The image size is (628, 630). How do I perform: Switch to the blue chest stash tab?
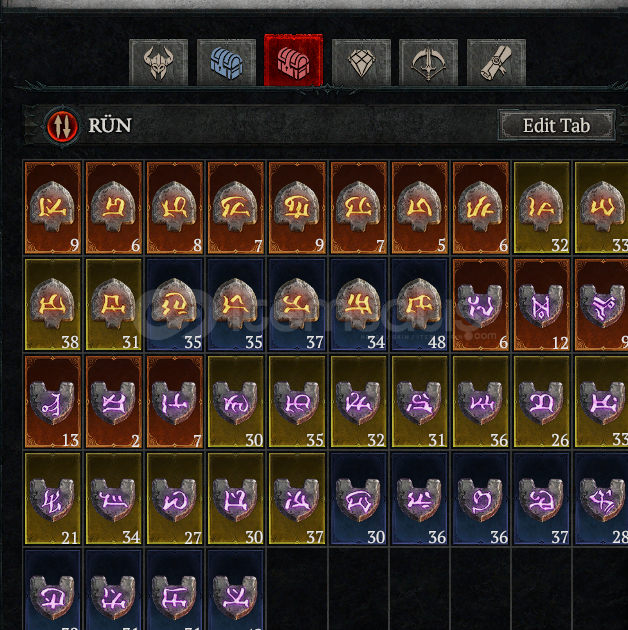pos(226,63)
